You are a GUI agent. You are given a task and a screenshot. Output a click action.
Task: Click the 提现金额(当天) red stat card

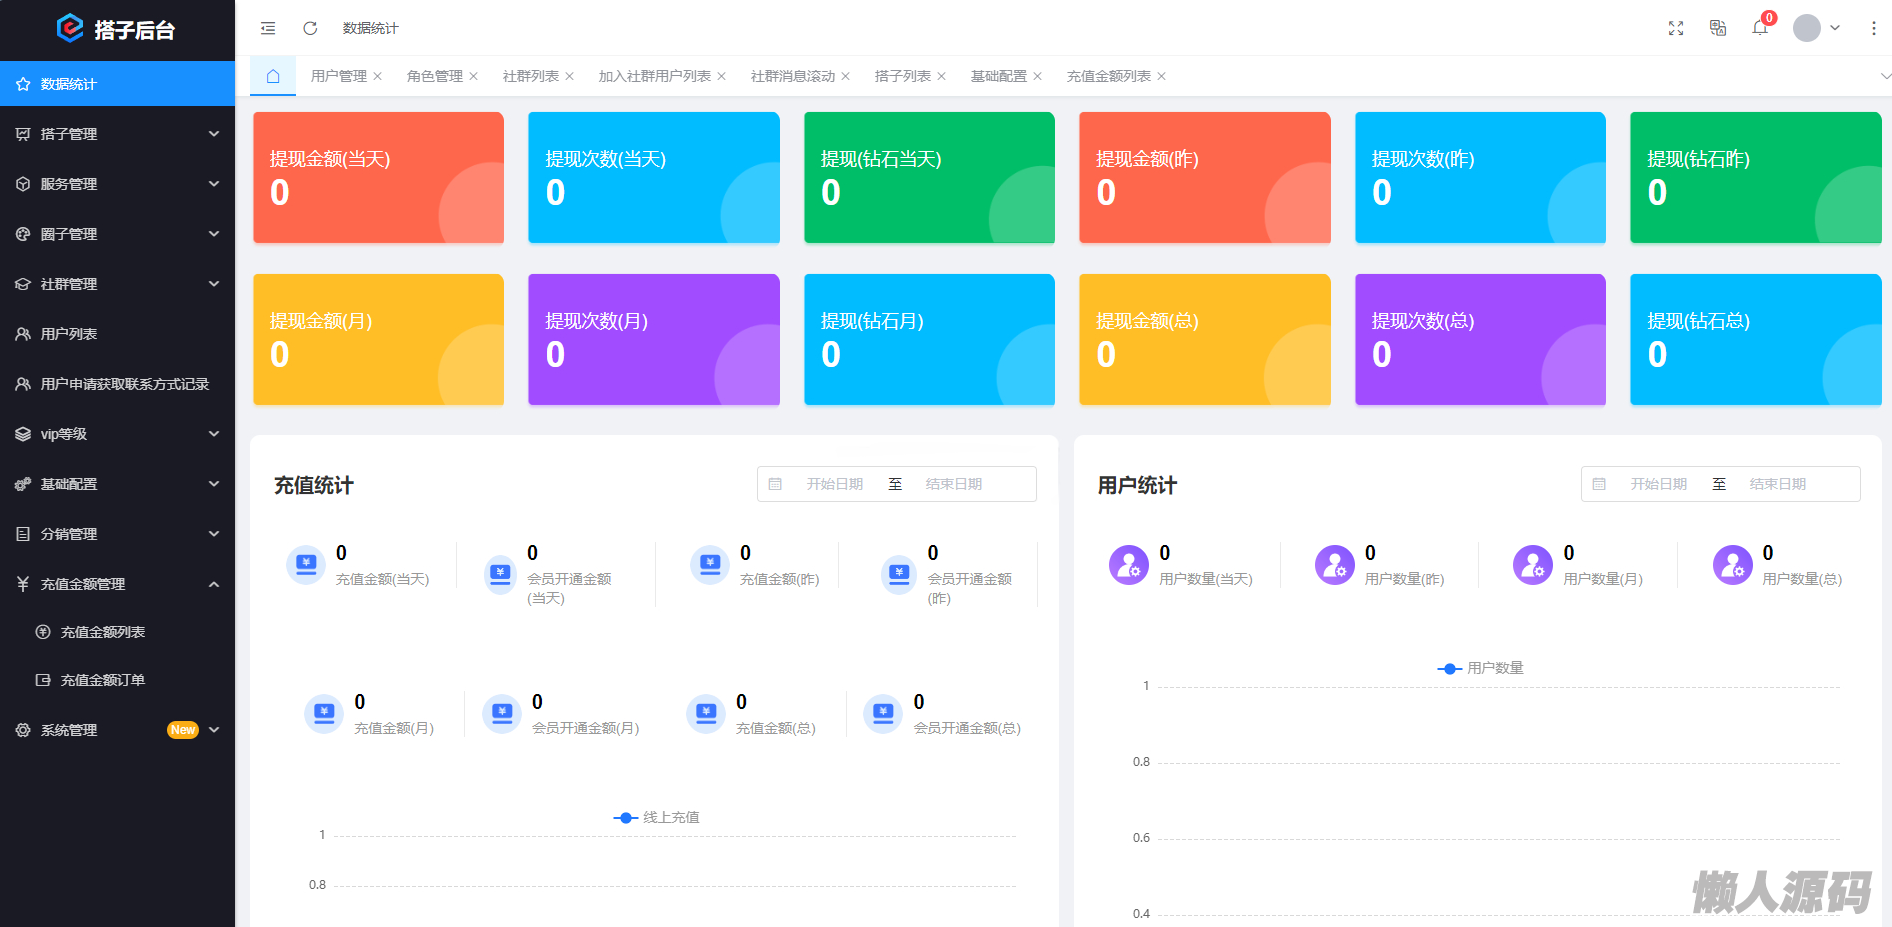tap(378, 177)
